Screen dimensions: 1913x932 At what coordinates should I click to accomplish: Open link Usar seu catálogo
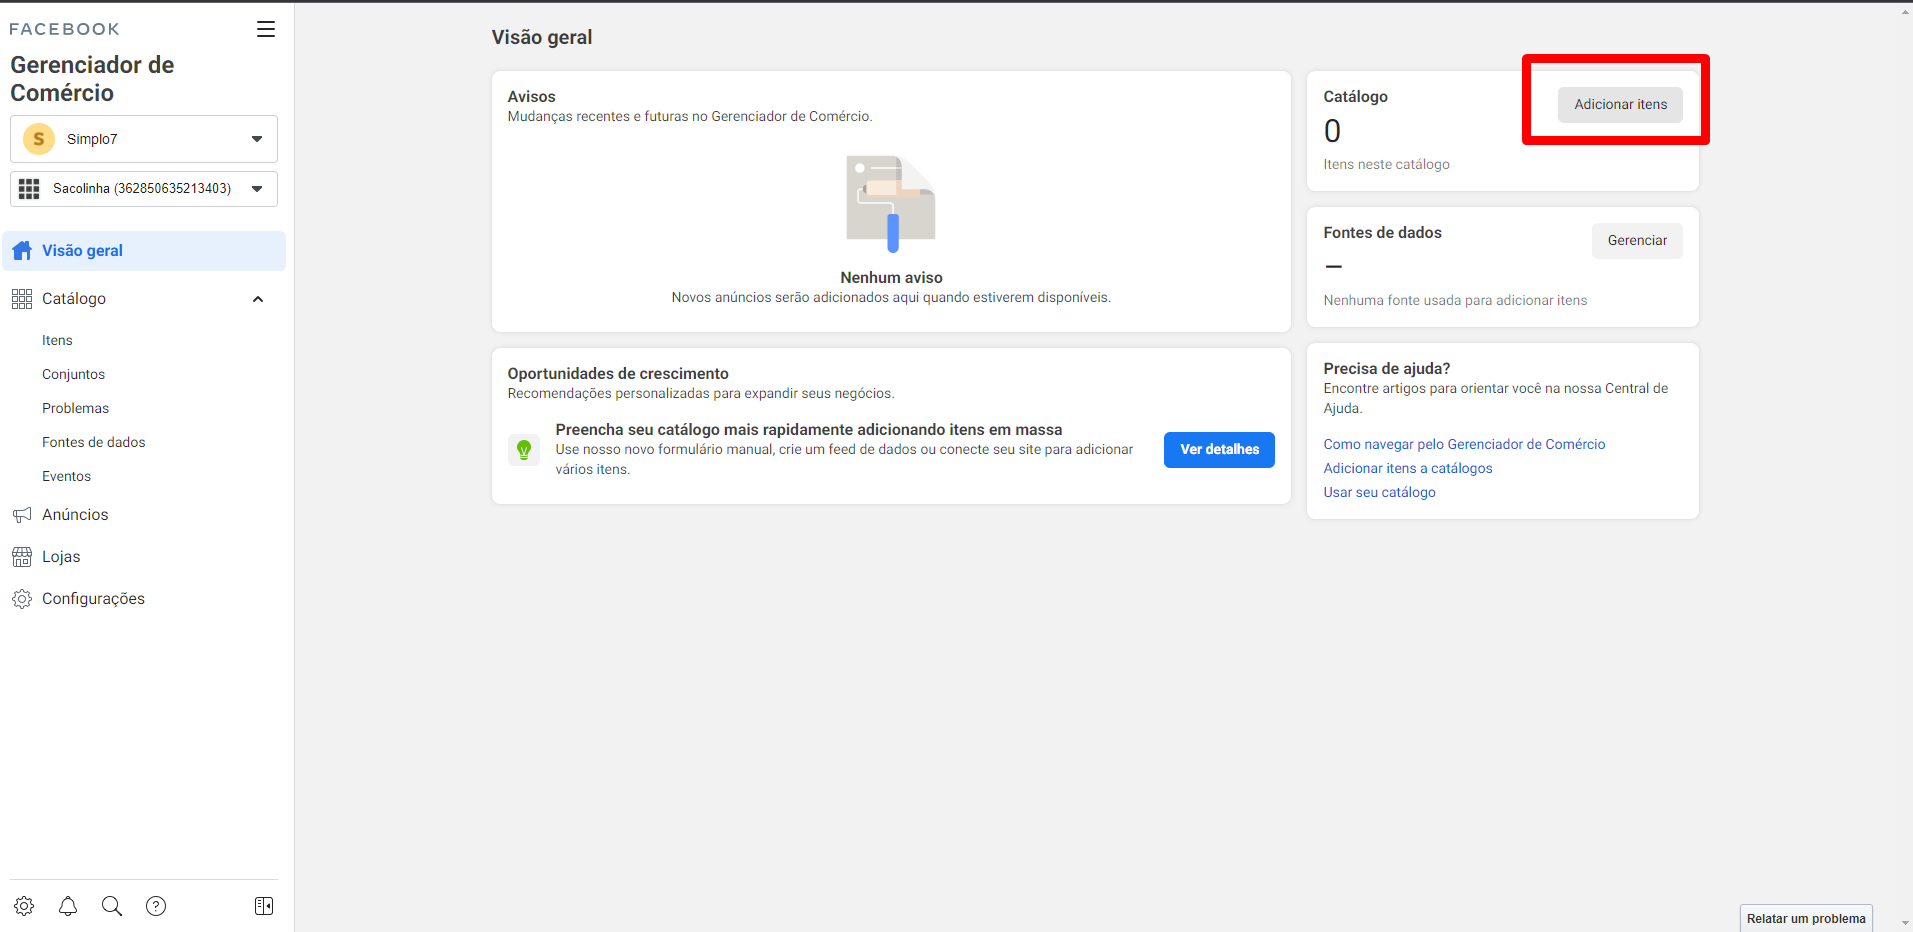point(1379,493)
